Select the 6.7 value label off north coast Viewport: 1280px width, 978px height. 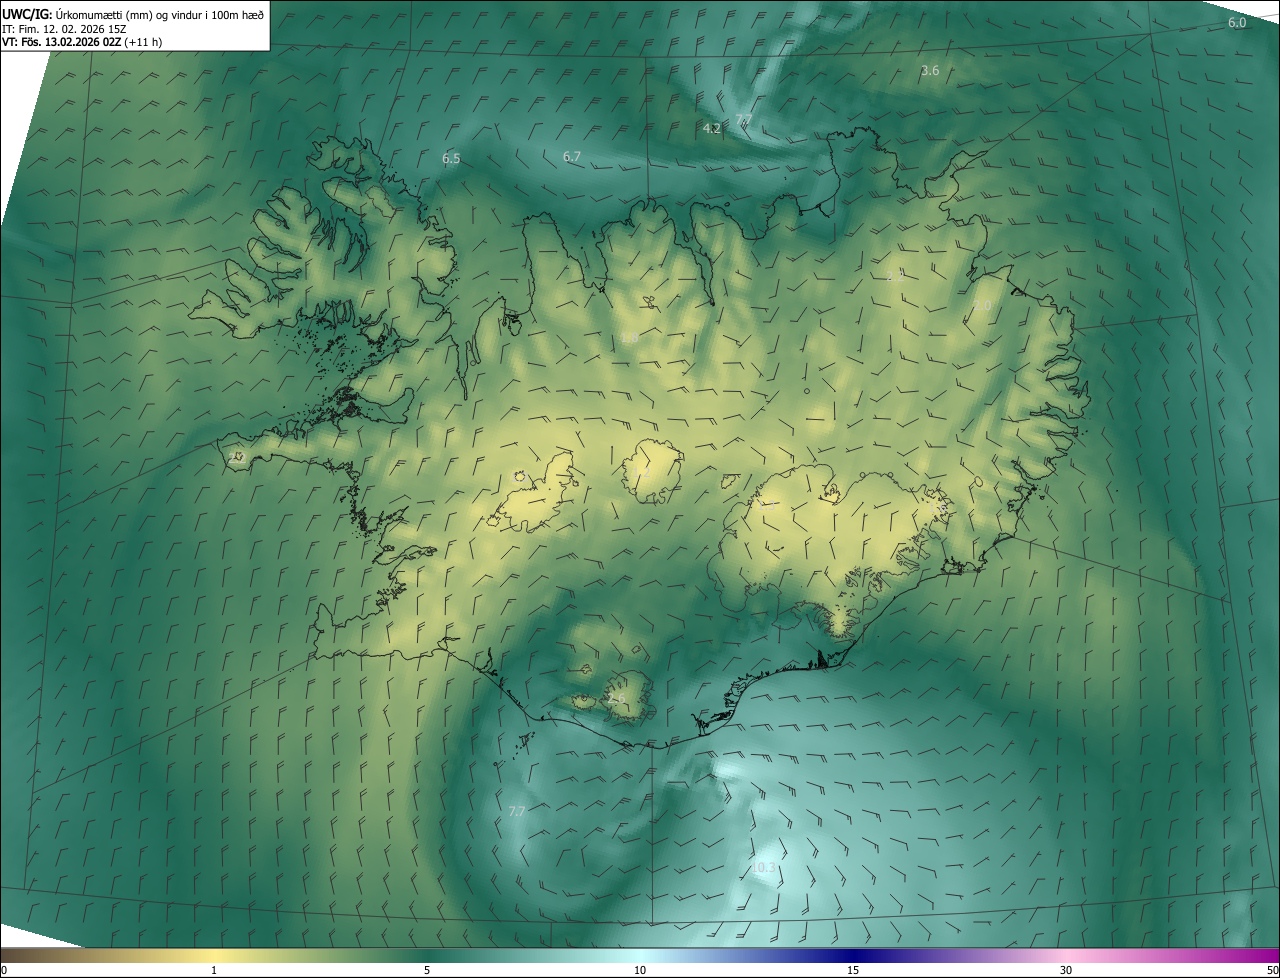click(572, 157)
